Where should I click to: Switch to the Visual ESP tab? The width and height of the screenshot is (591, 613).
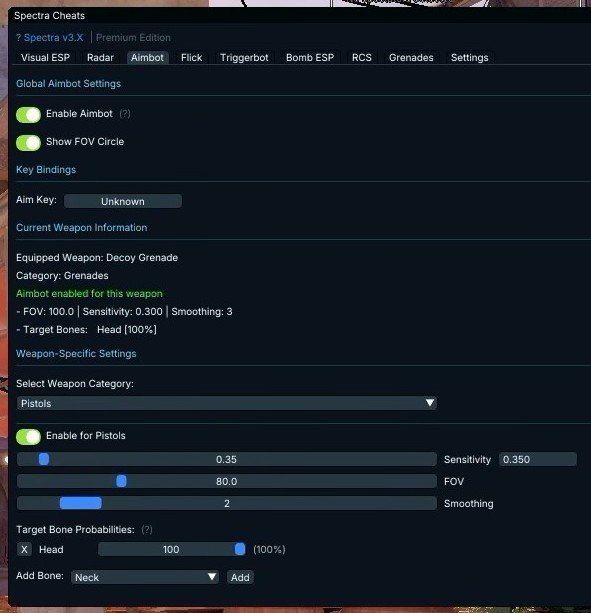pyautogui.click(x=45, y=57)
